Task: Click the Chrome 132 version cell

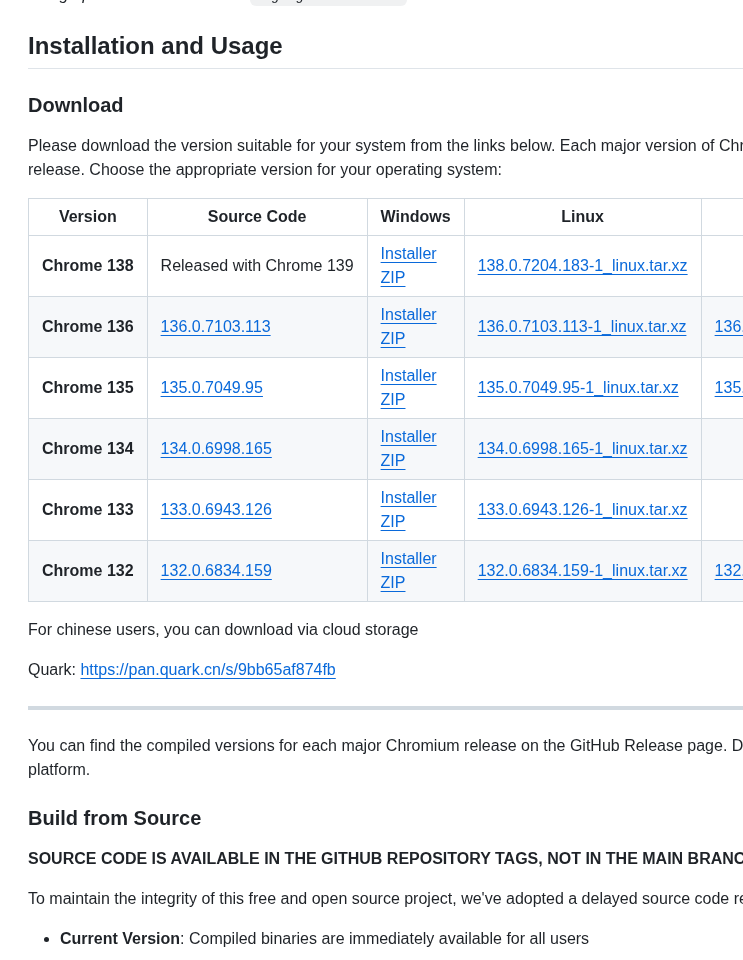Action: click(88, 570)
